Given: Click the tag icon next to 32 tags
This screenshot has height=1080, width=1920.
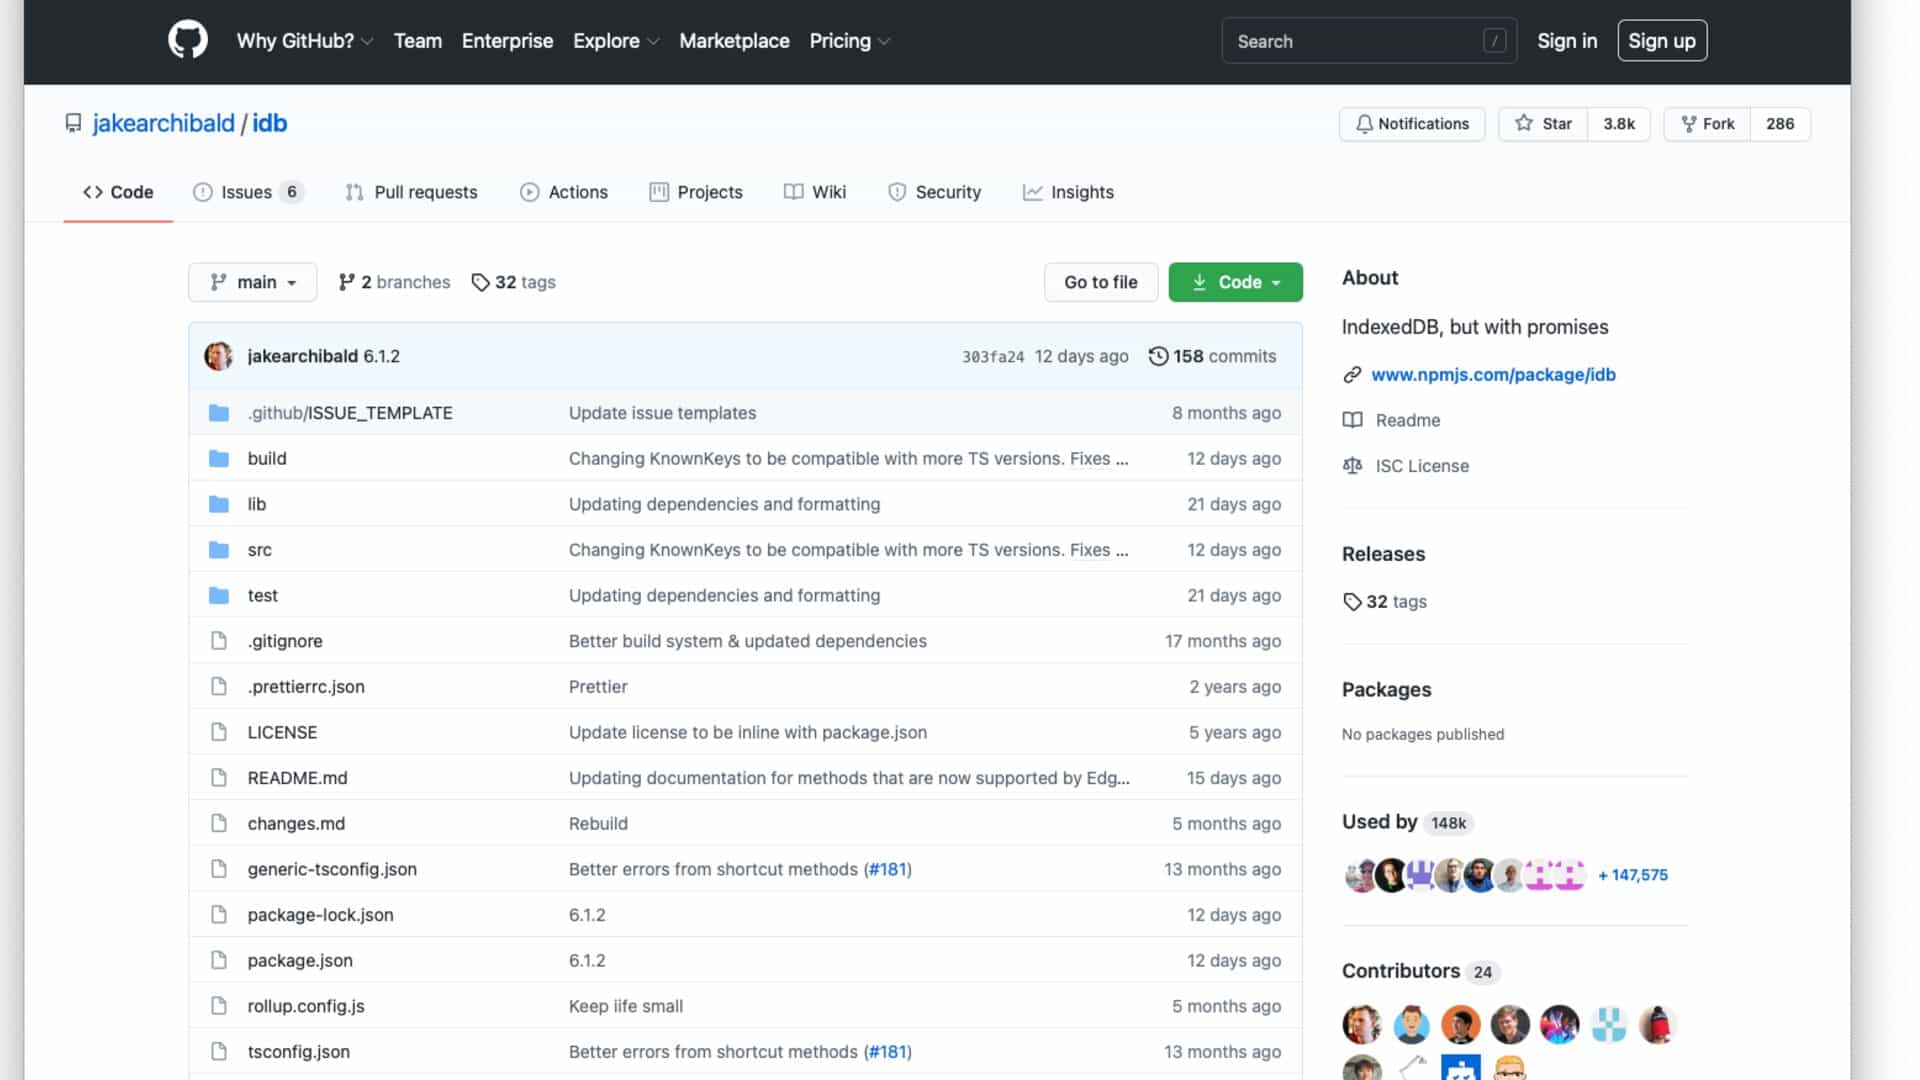Looking at the screenshot, I should [x=480, y=283].
